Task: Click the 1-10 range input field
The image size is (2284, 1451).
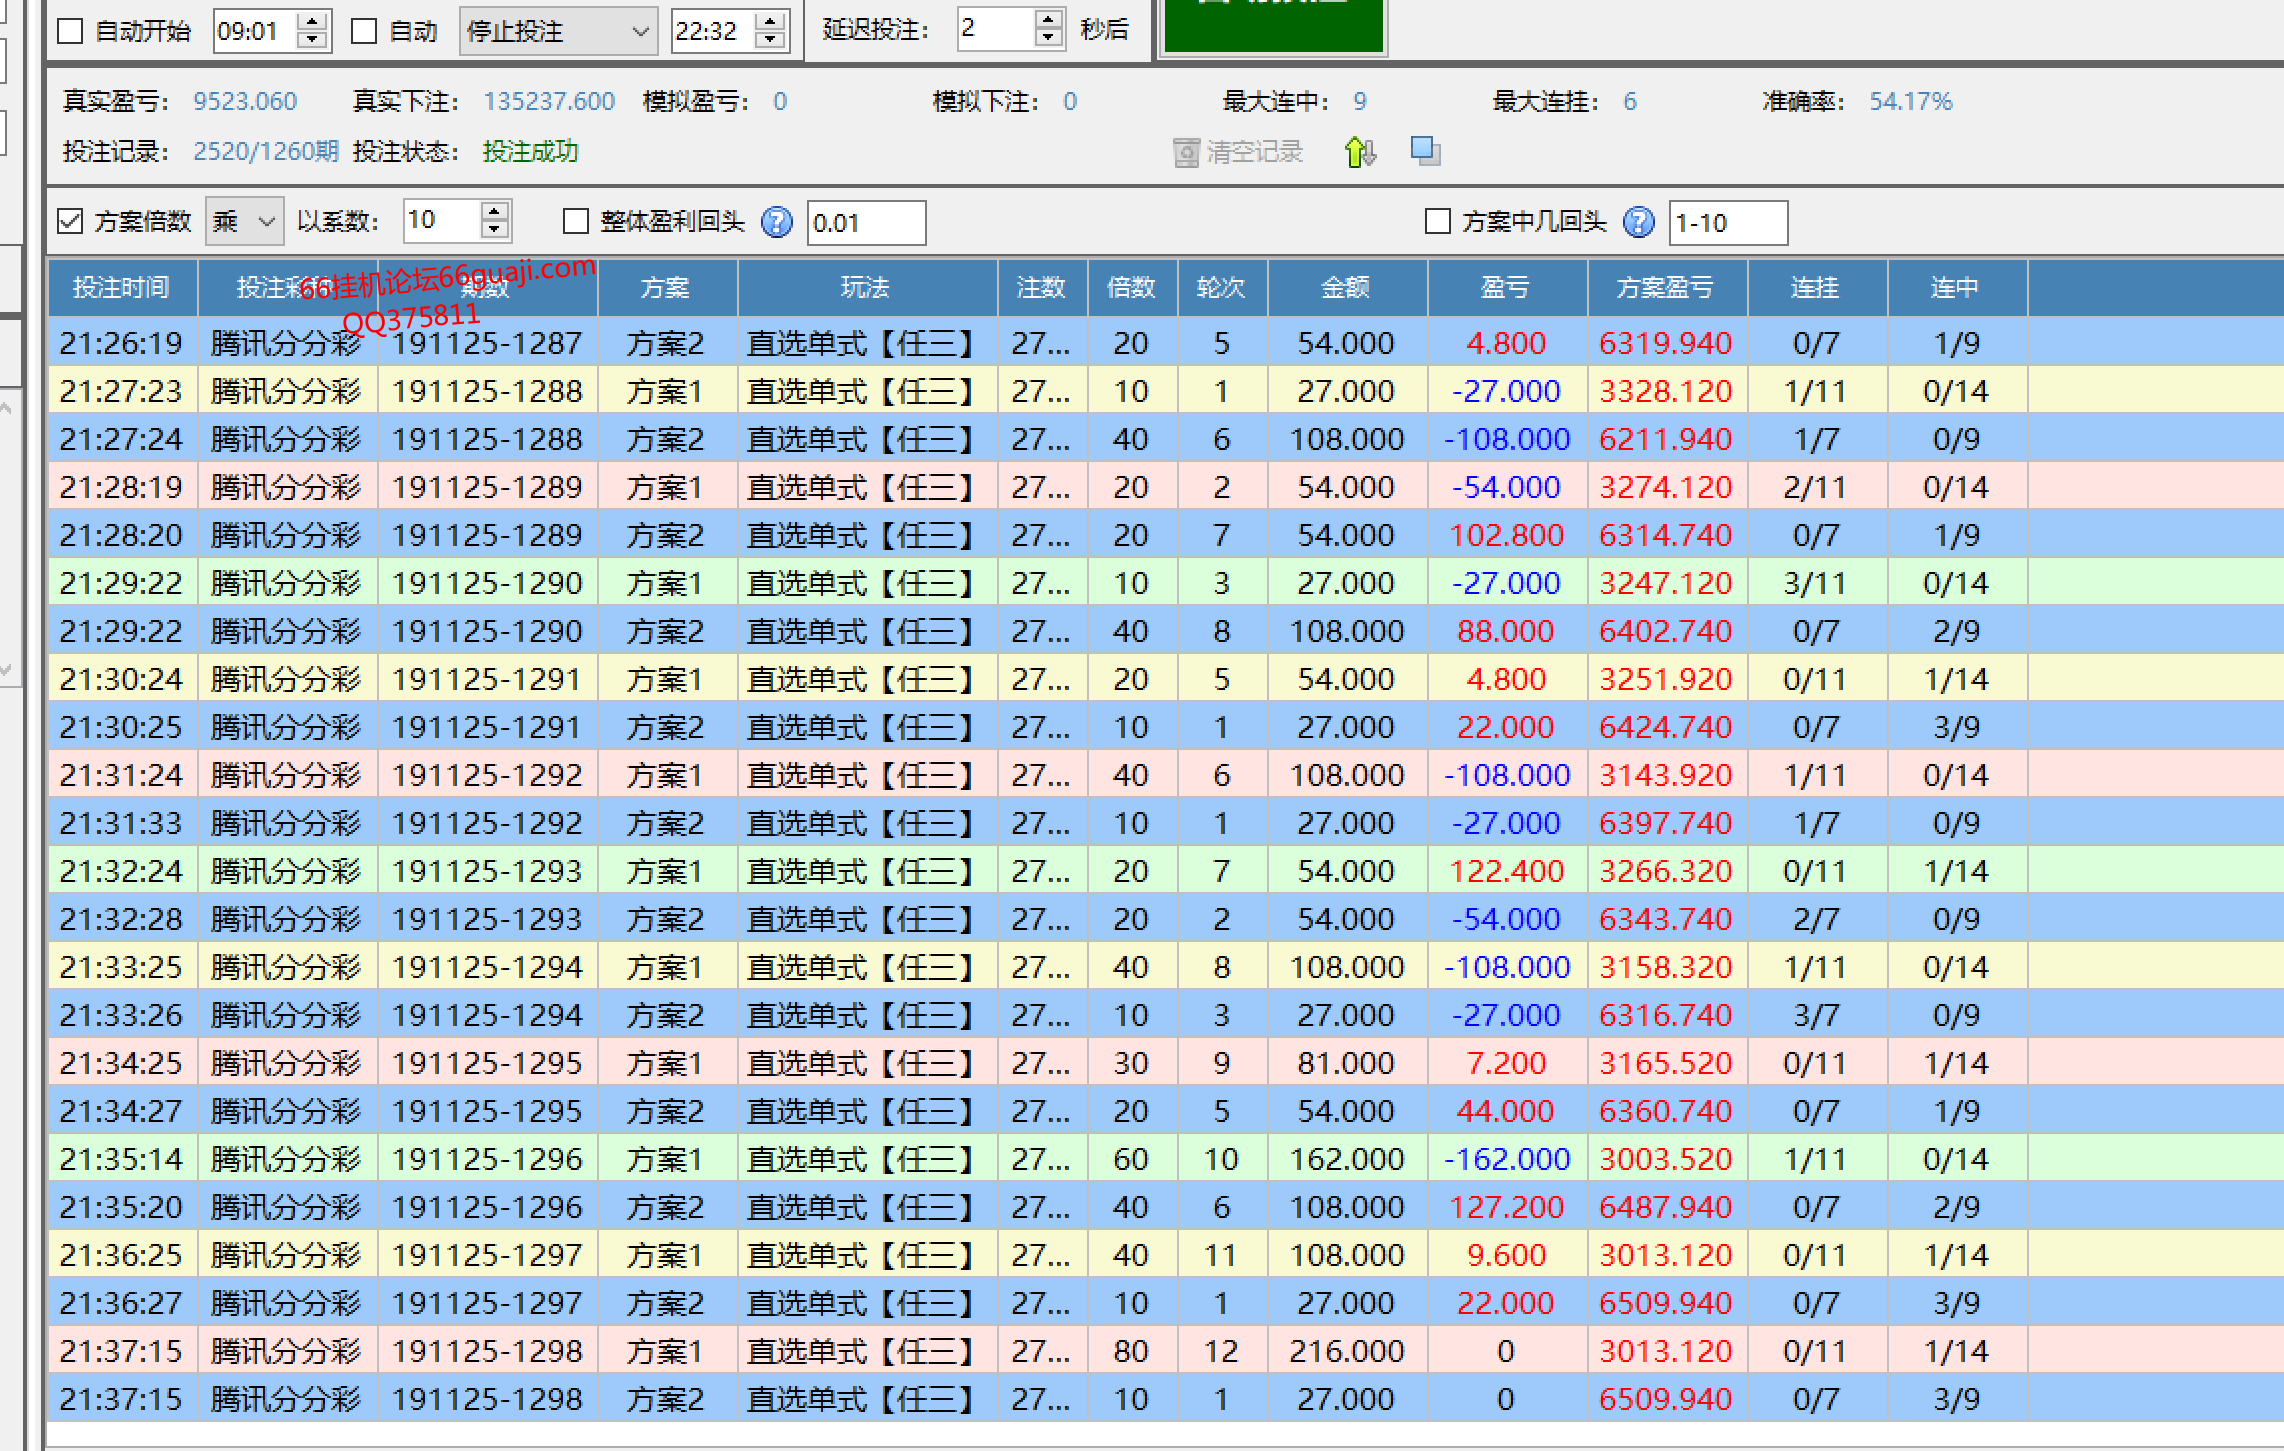Action: pyautogui.click(x=1728, y=222)
